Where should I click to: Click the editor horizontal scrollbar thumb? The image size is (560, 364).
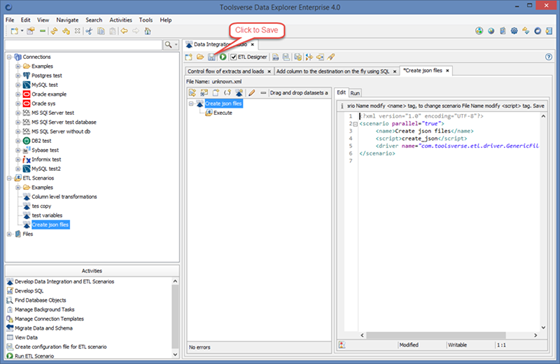tap(436, 335)
